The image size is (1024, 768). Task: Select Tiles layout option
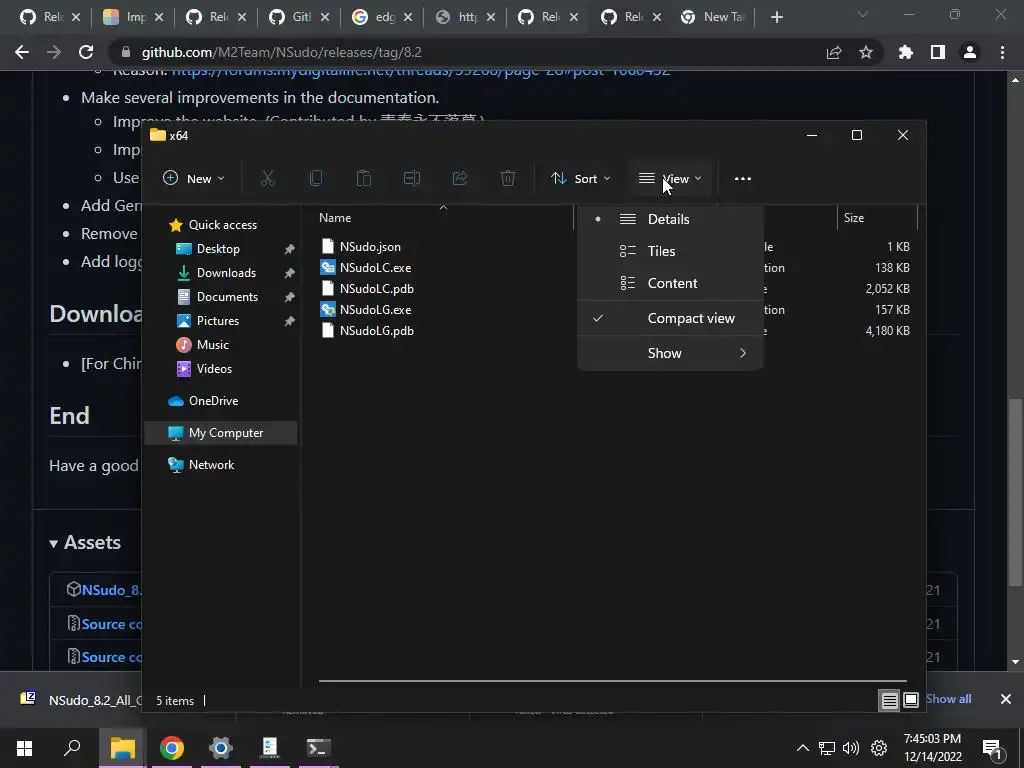[x=671, y=251]
